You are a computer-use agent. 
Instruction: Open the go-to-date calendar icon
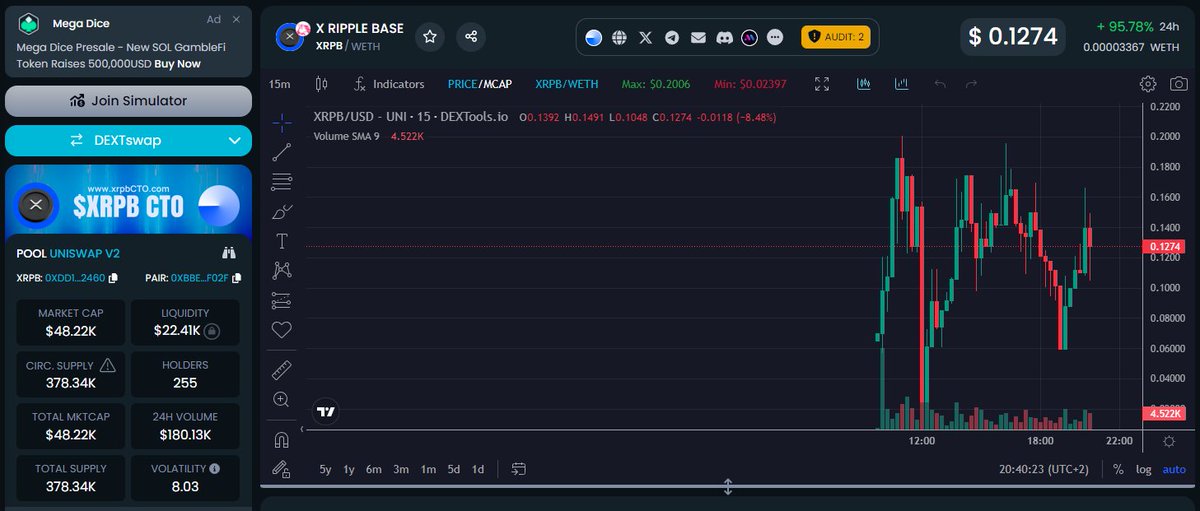click(519, 469)
